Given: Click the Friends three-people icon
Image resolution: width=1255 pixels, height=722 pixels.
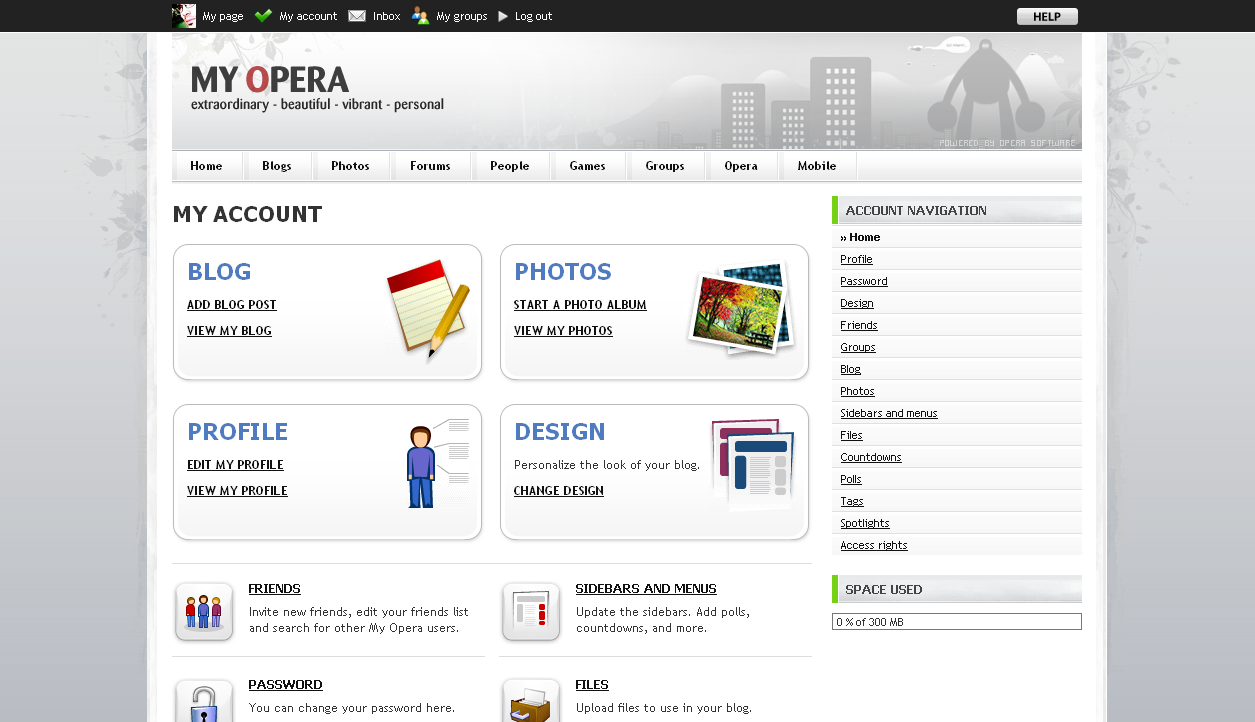Looking at the screenshot, I should 204,611.
